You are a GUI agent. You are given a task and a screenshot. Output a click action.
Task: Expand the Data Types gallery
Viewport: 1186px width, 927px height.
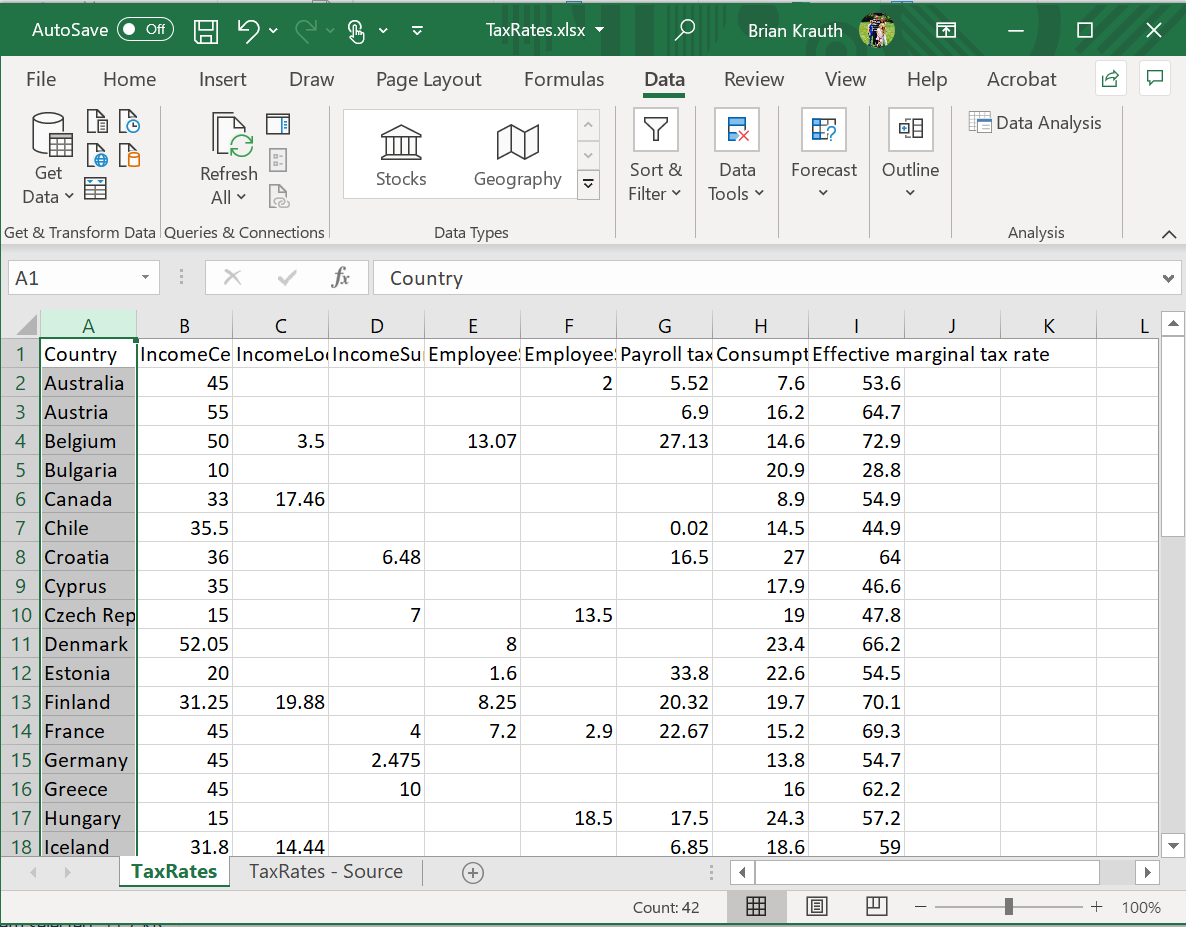[x=589, y=184]
